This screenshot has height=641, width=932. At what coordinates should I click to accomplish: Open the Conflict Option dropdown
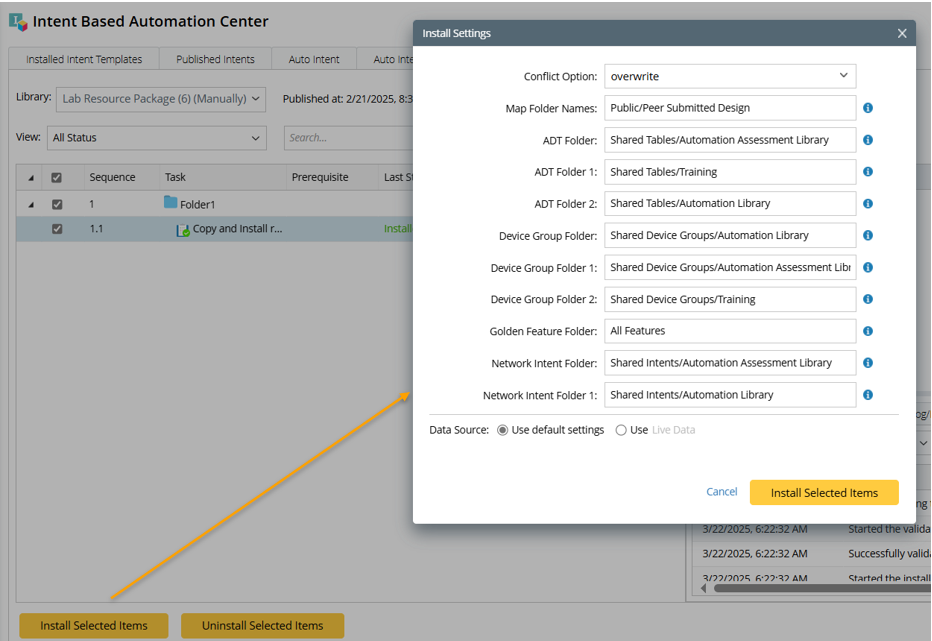730,76
